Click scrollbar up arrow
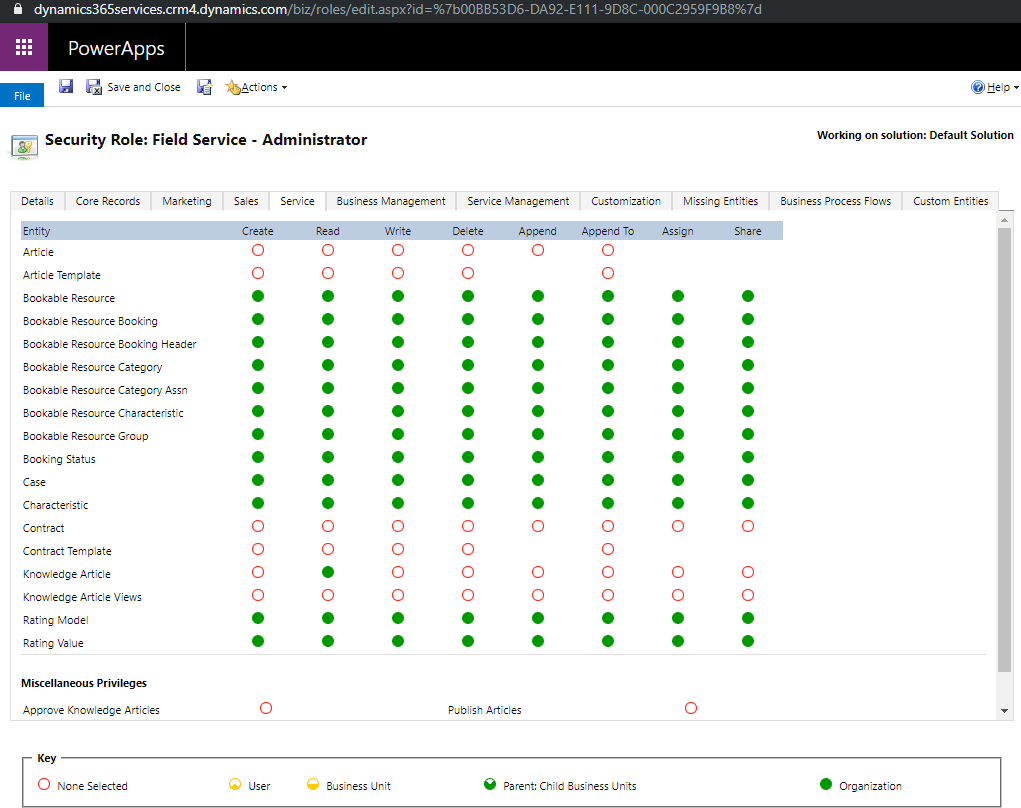The width and height of the screenshot is (1021, 808). click(x=1005, y=220)
